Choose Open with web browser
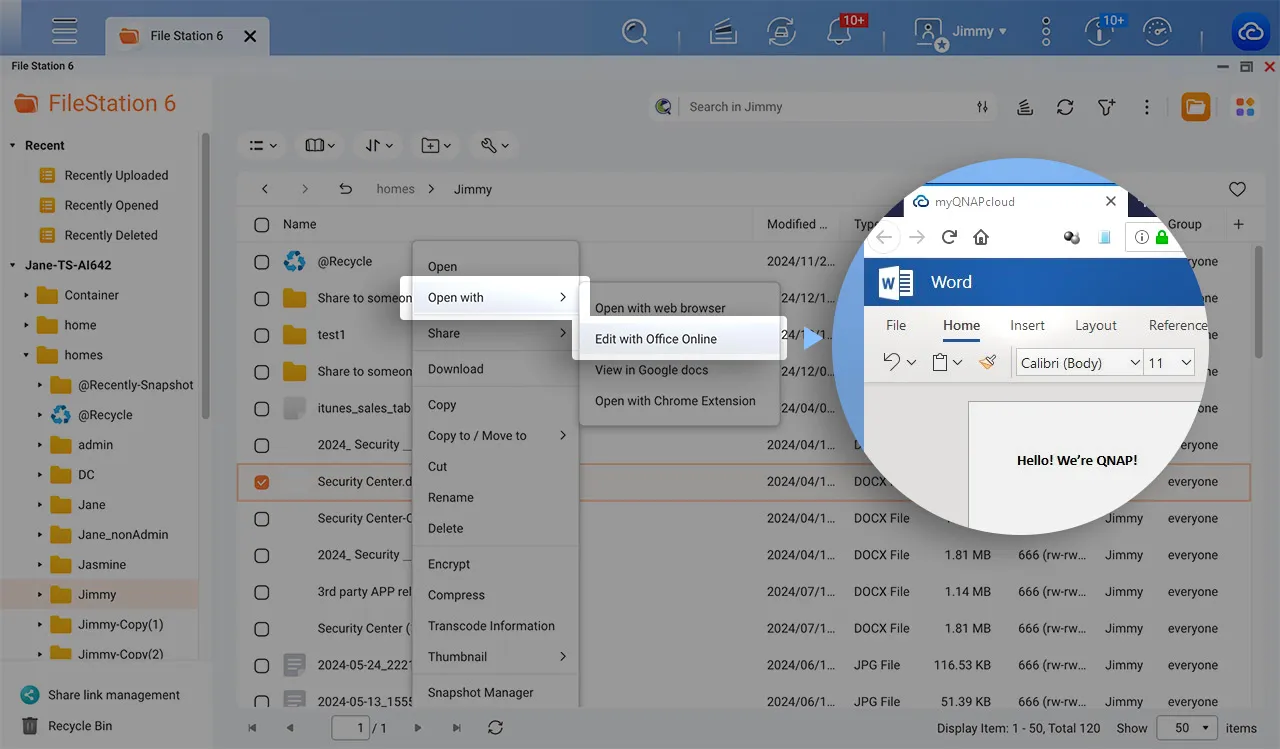The image size is (1280, 749). coord(678,308)
